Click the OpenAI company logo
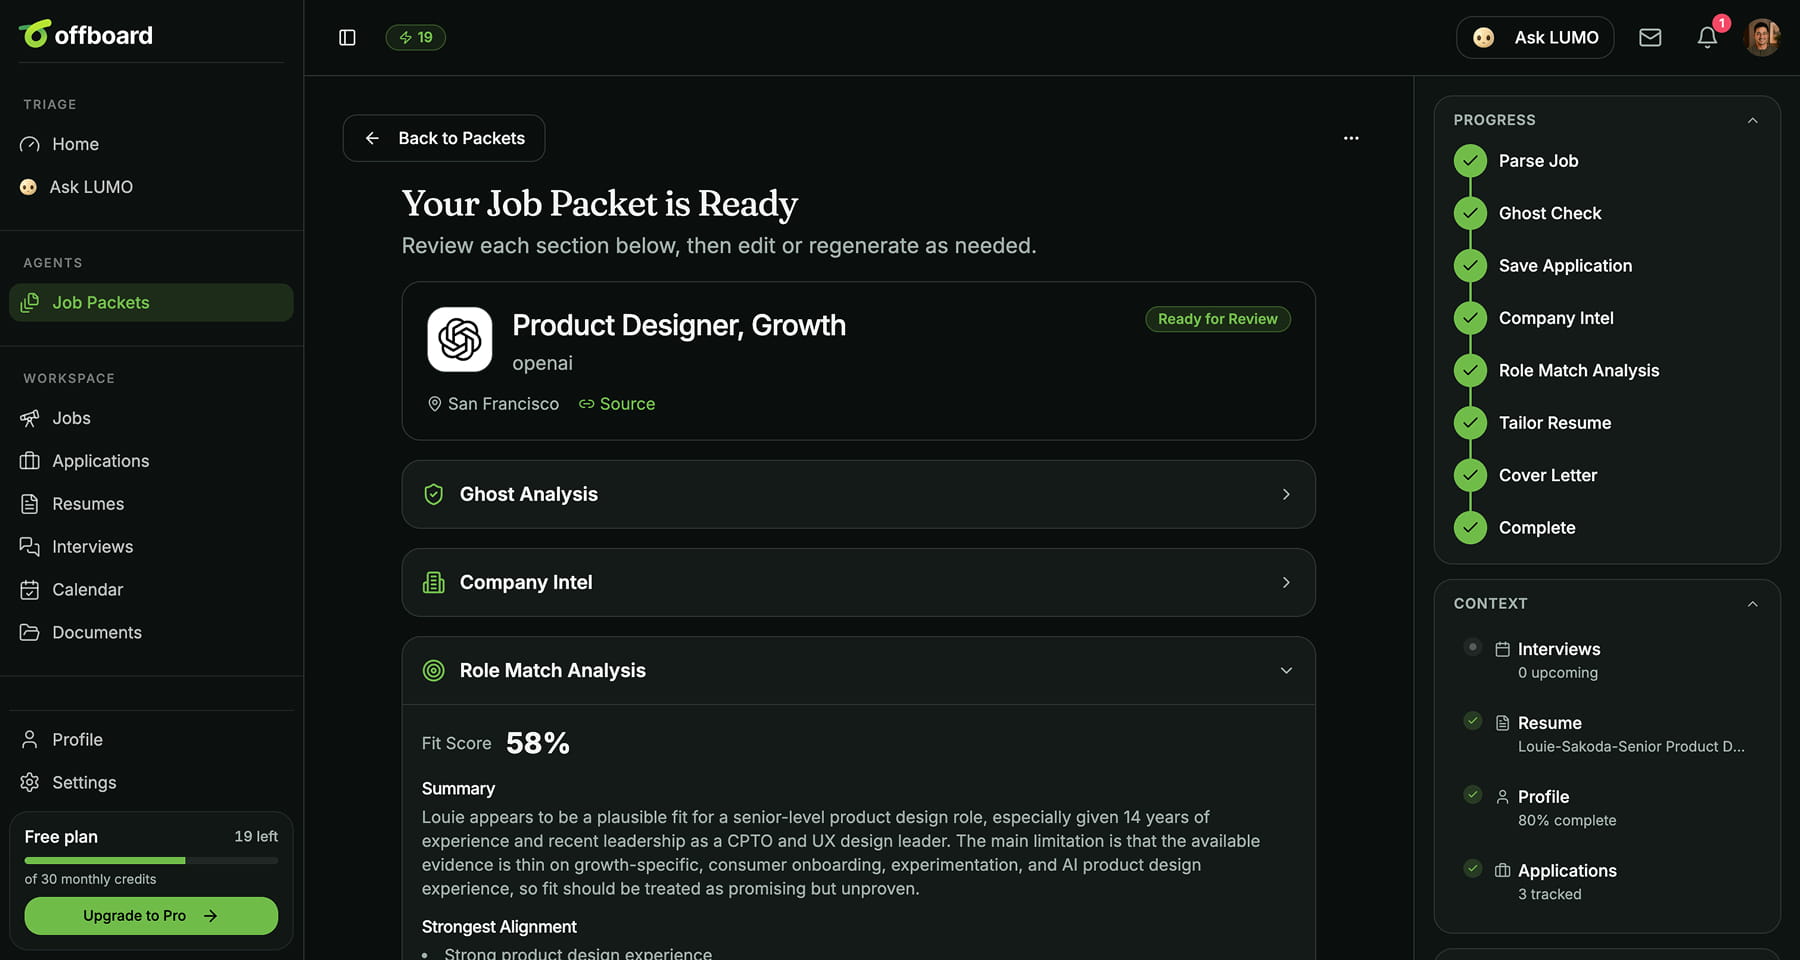The width and height of the screenshot is (1800, 960). pos(460,340)
